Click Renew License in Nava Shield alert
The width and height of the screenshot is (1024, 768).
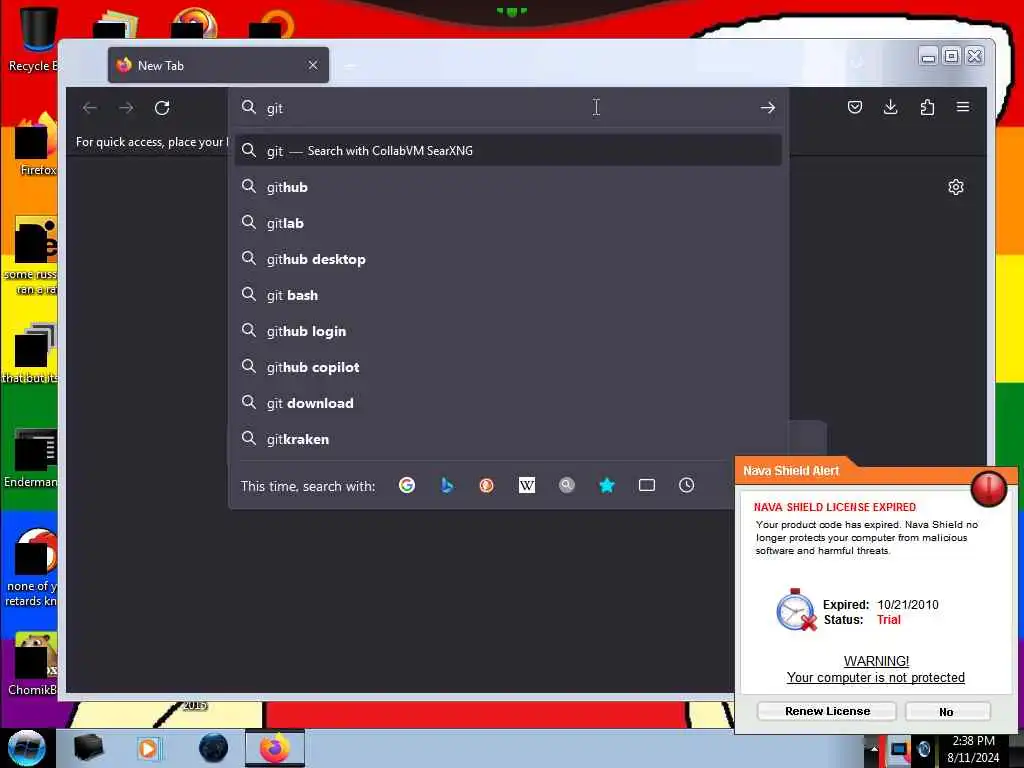(x=827, y=711)
